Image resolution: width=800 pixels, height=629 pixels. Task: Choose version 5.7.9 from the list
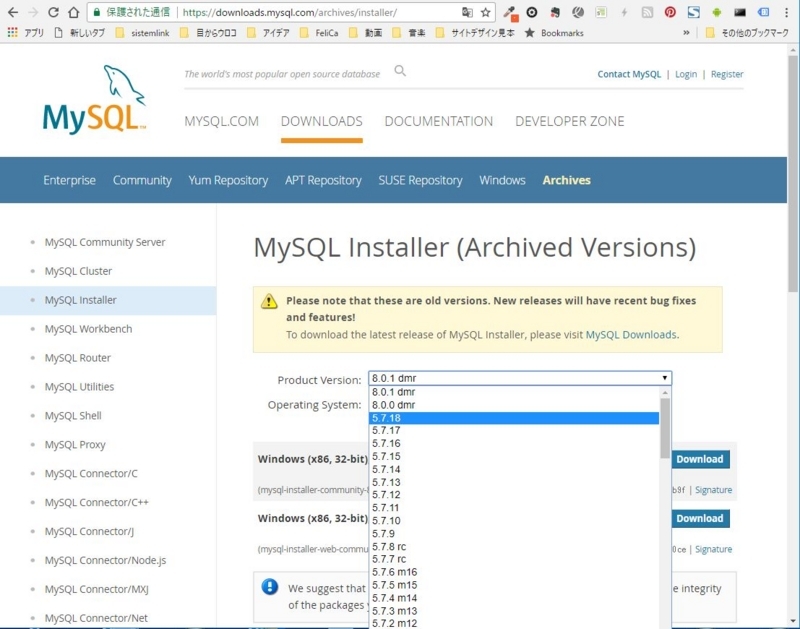pyautogui.click(x=514, y=534)
